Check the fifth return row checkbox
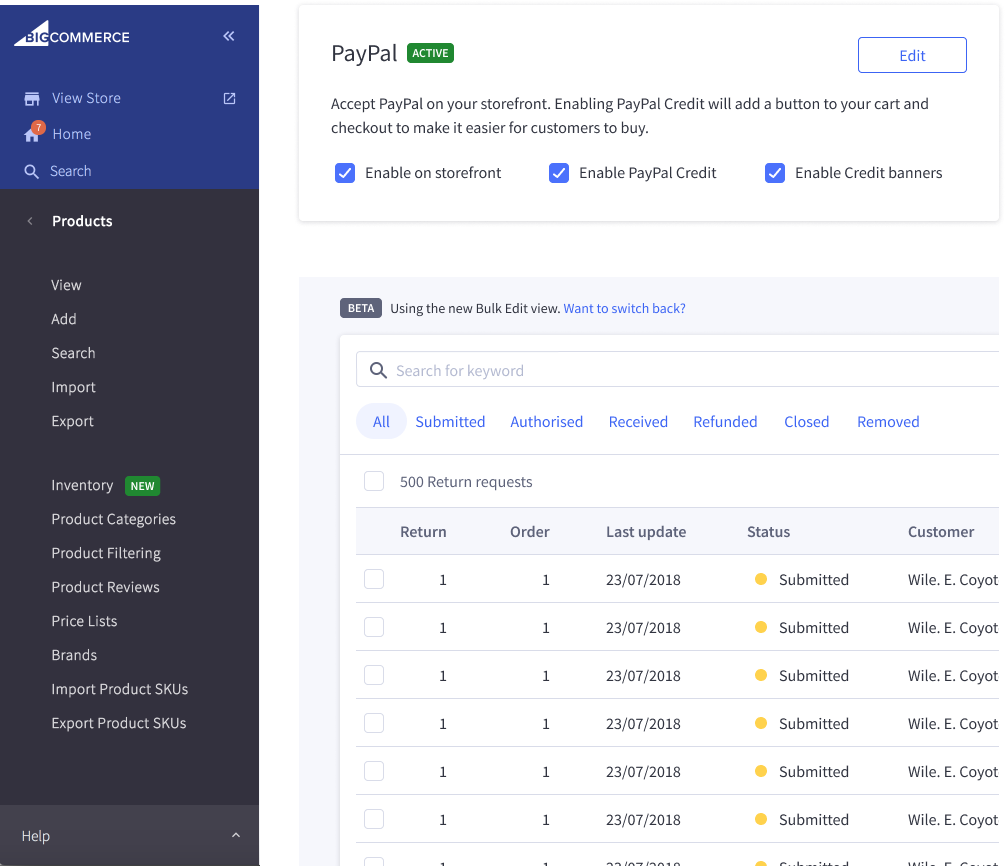1005x866 pixels. click(374, 771)
